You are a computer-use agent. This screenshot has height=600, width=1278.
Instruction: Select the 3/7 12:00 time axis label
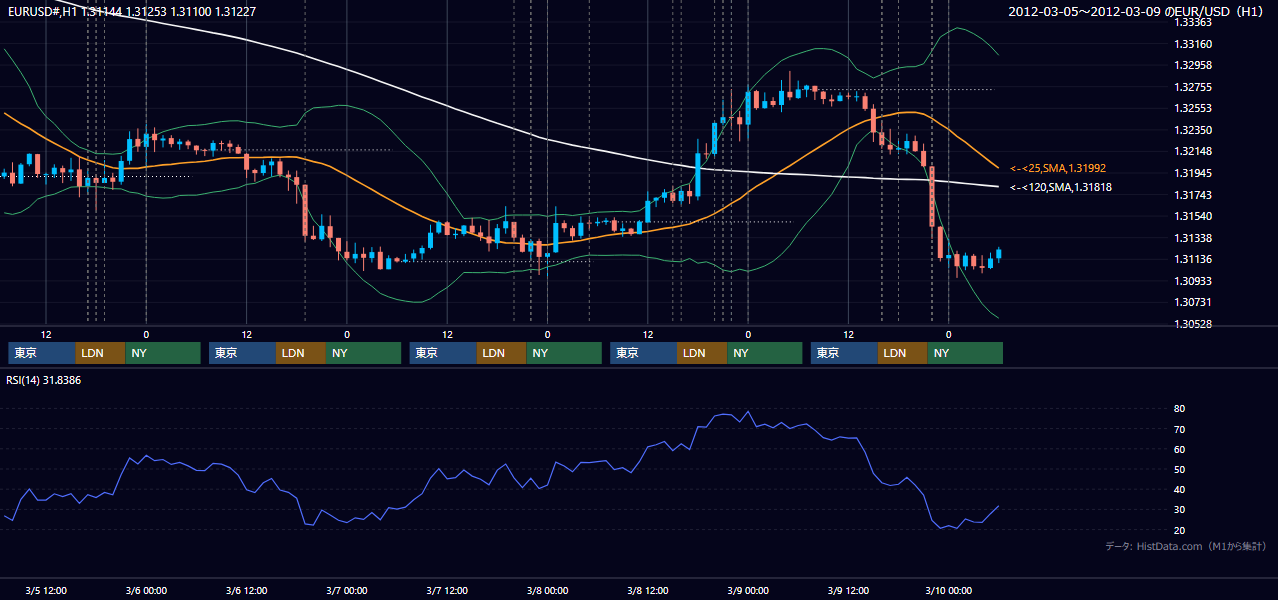(x=447, y=590)
